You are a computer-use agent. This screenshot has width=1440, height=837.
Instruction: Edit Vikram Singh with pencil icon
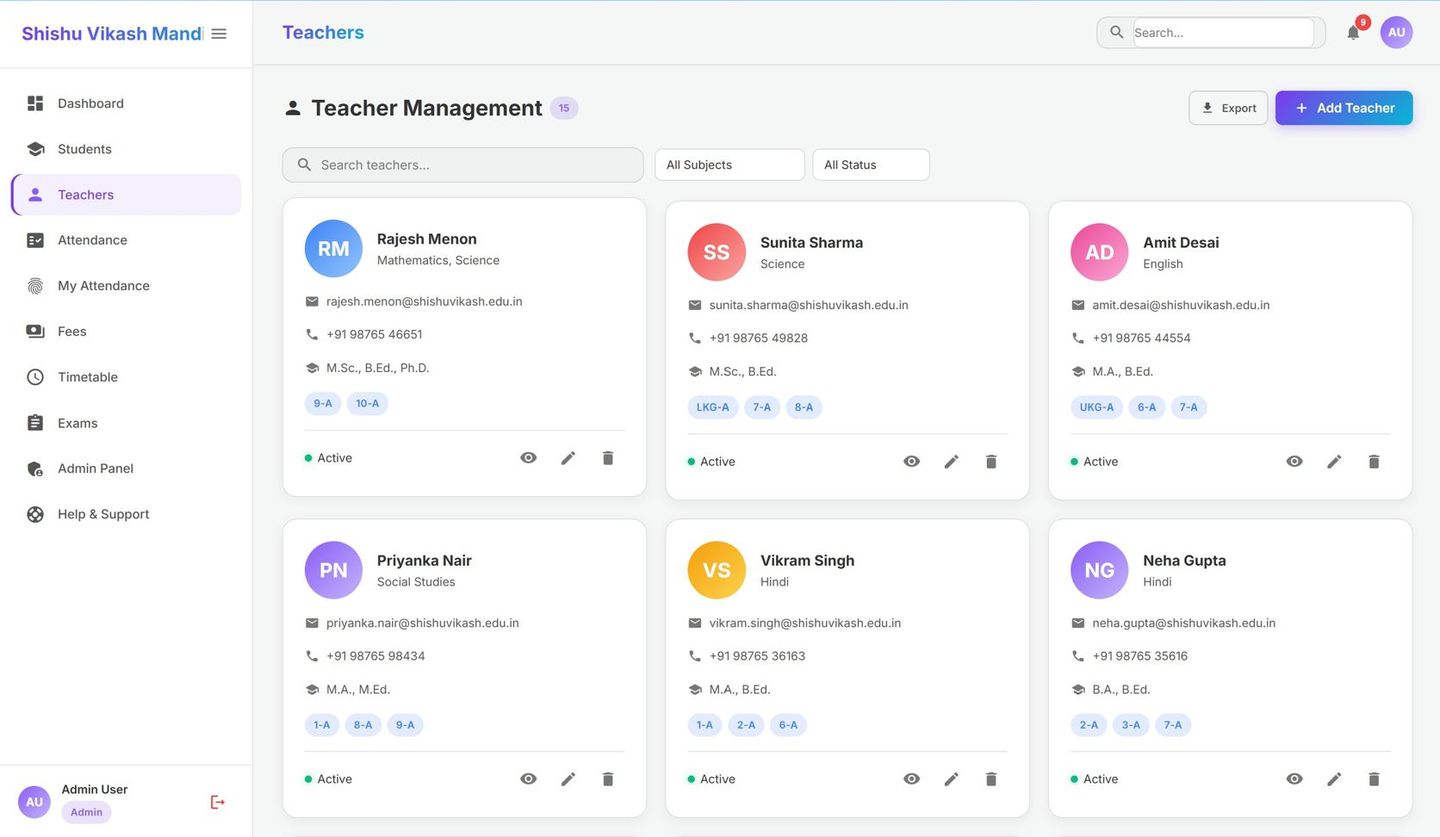pyautogui.click(x=951, y=779)
